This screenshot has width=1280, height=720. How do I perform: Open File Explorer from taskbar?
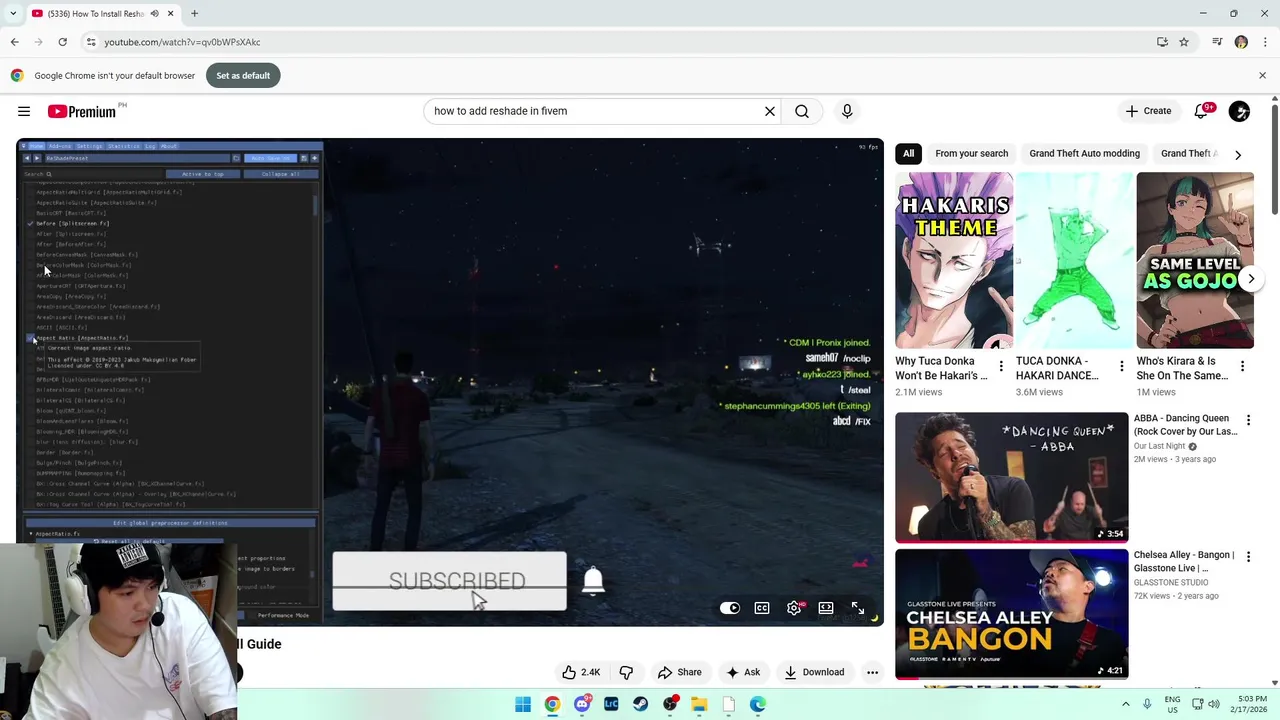[699, 704]
